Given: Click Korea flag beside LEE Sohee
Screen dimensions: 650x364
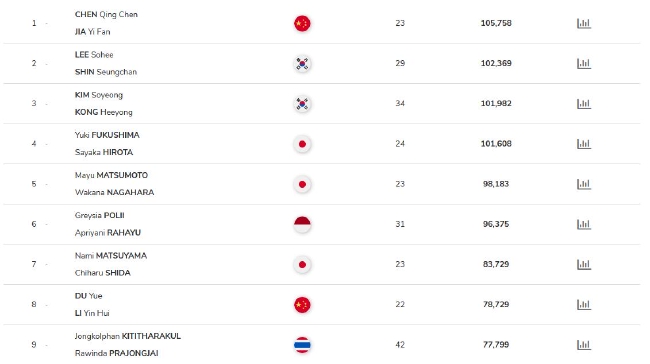Looking at the screenshot, I should pyautogui.click(x=302, y=64).
